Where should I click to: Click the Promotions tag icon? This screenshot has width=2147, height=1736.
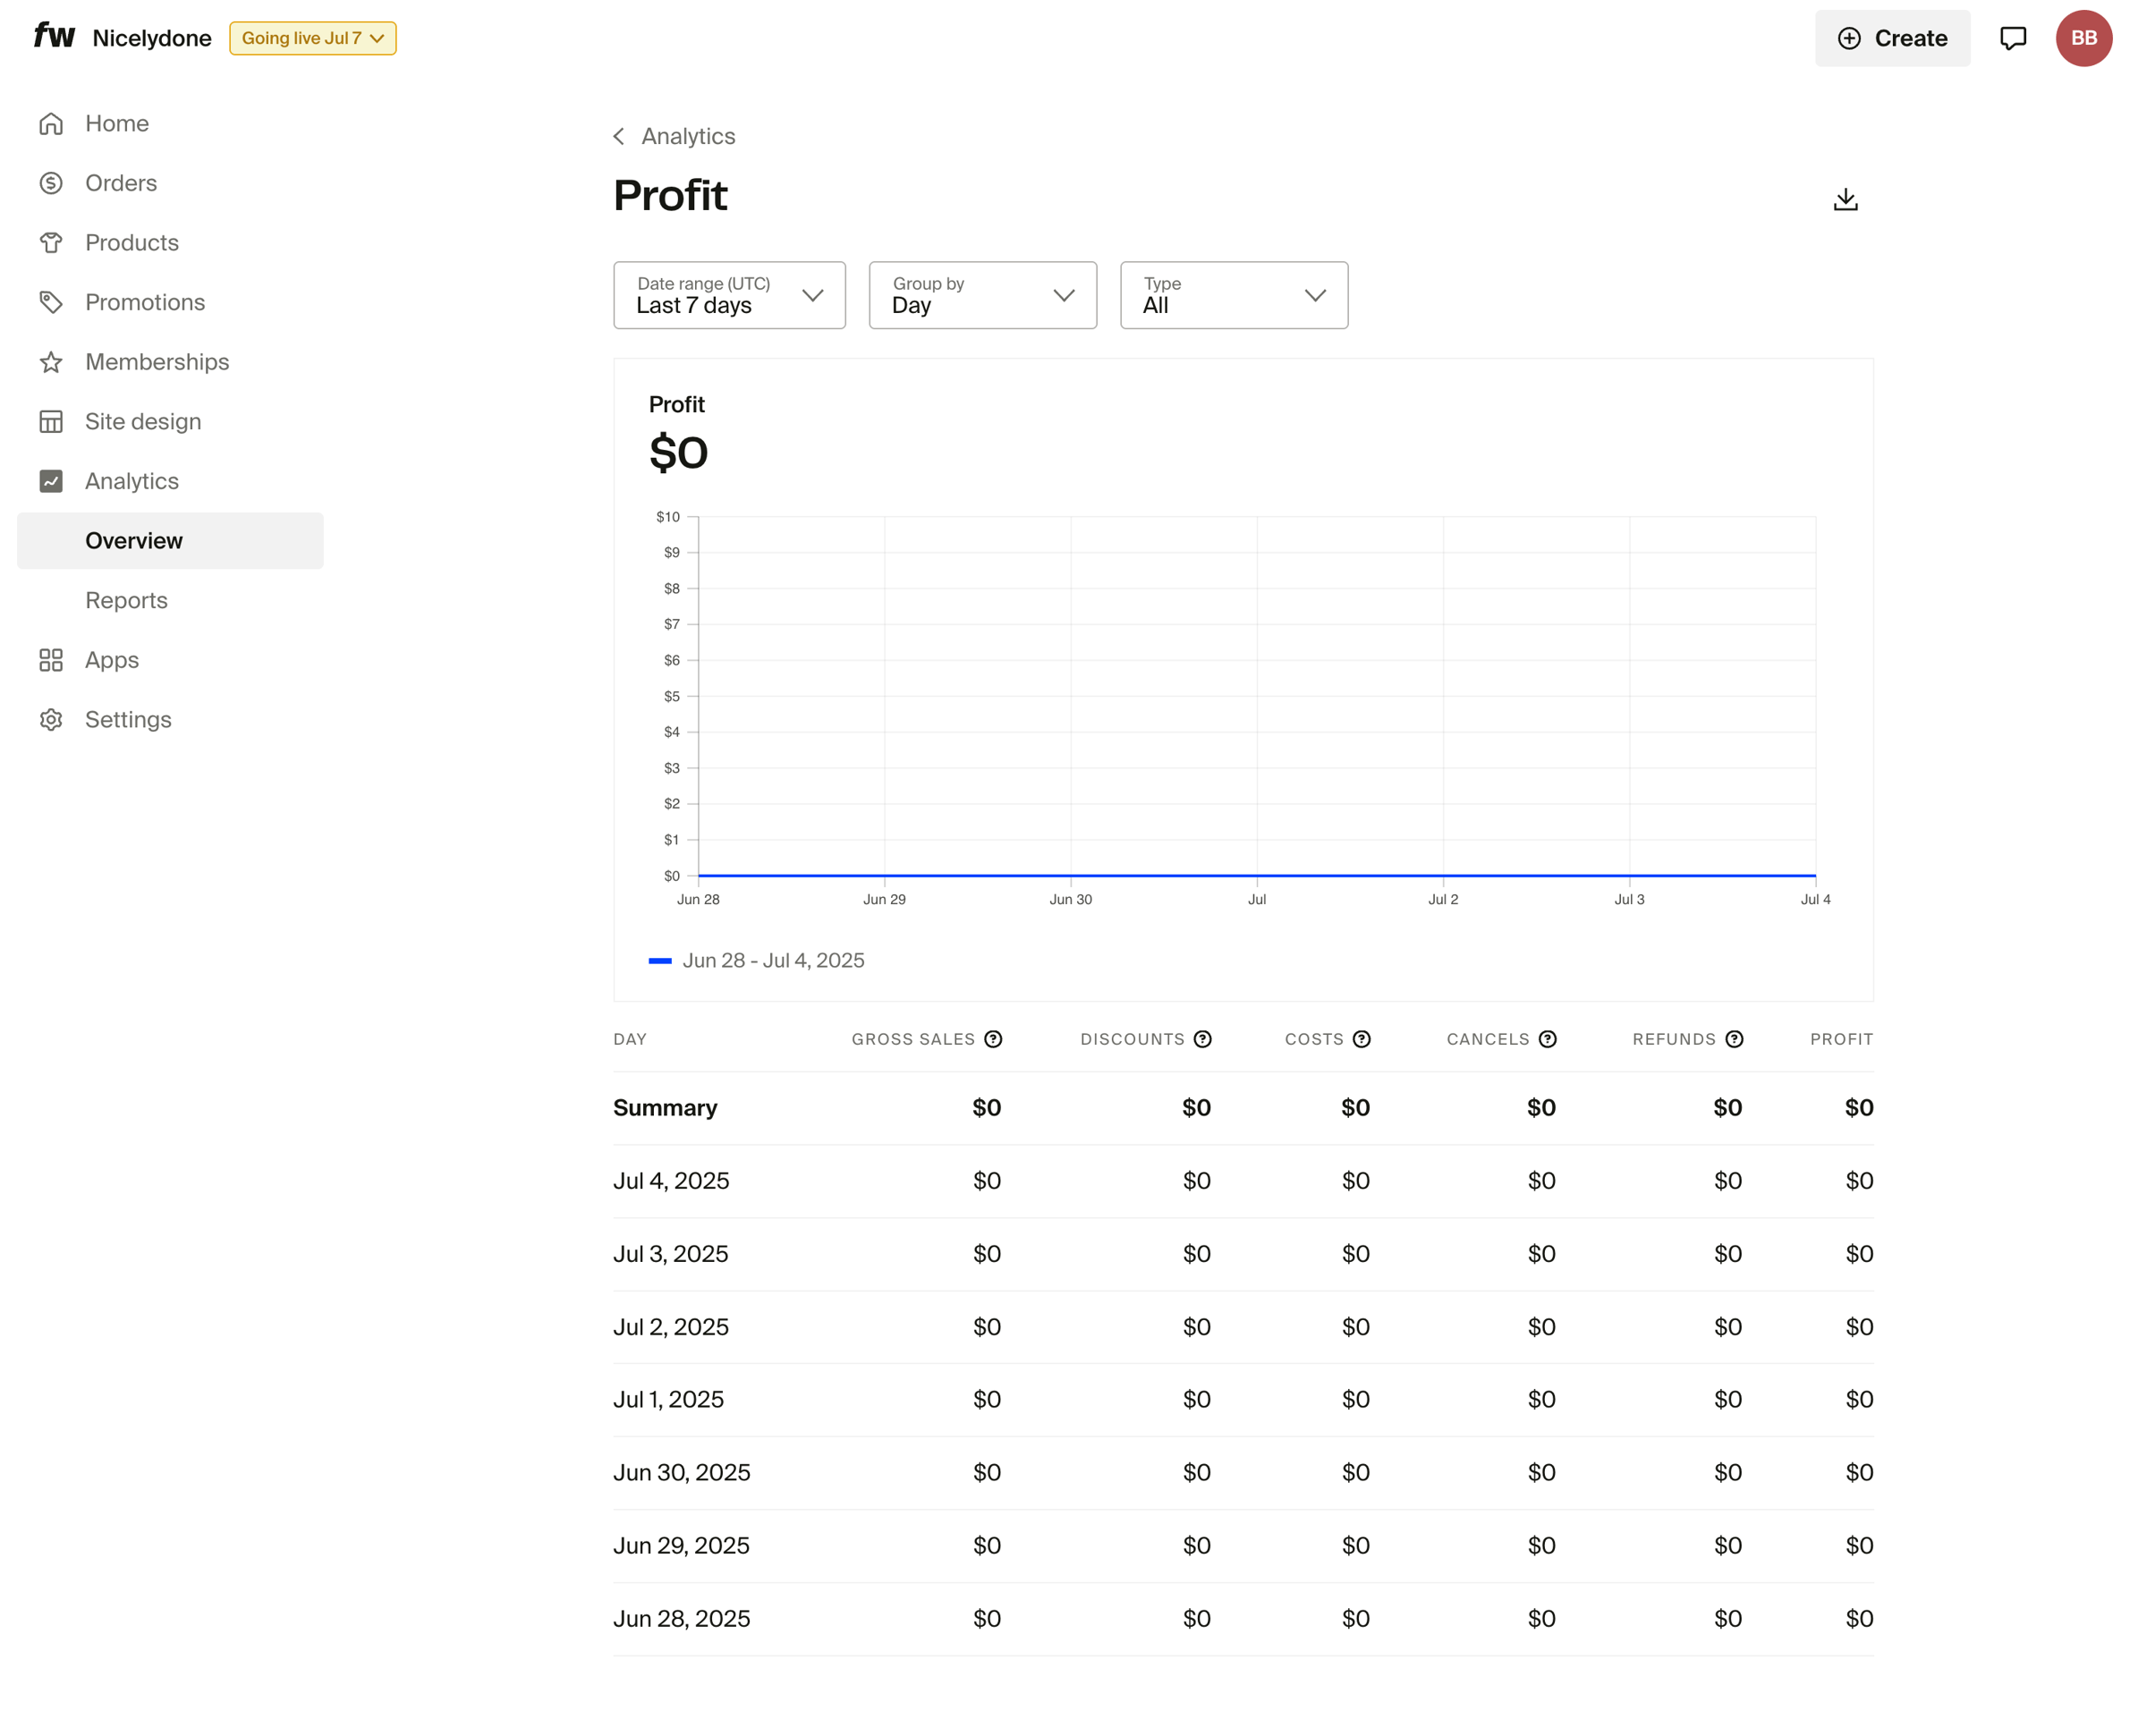click(x=51, y=302)
